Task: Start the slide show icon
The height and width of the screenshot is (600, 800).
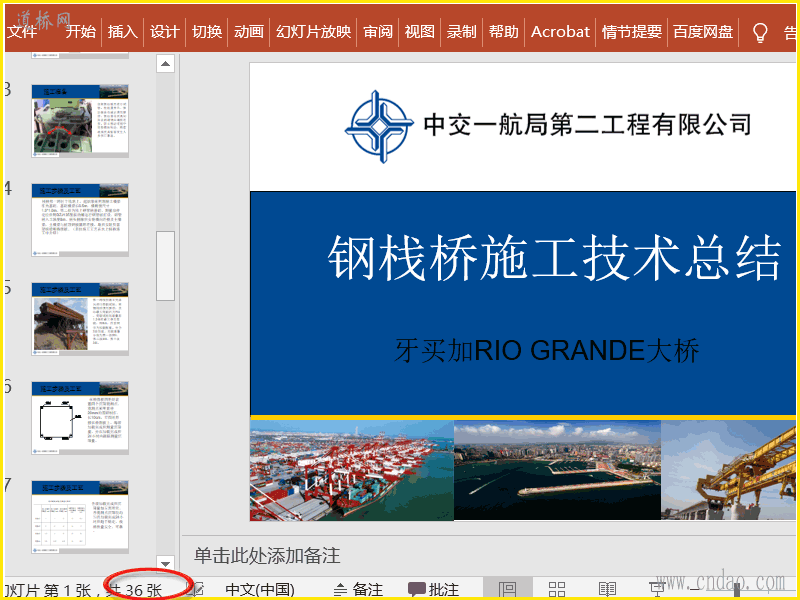Action: [657, 589]
